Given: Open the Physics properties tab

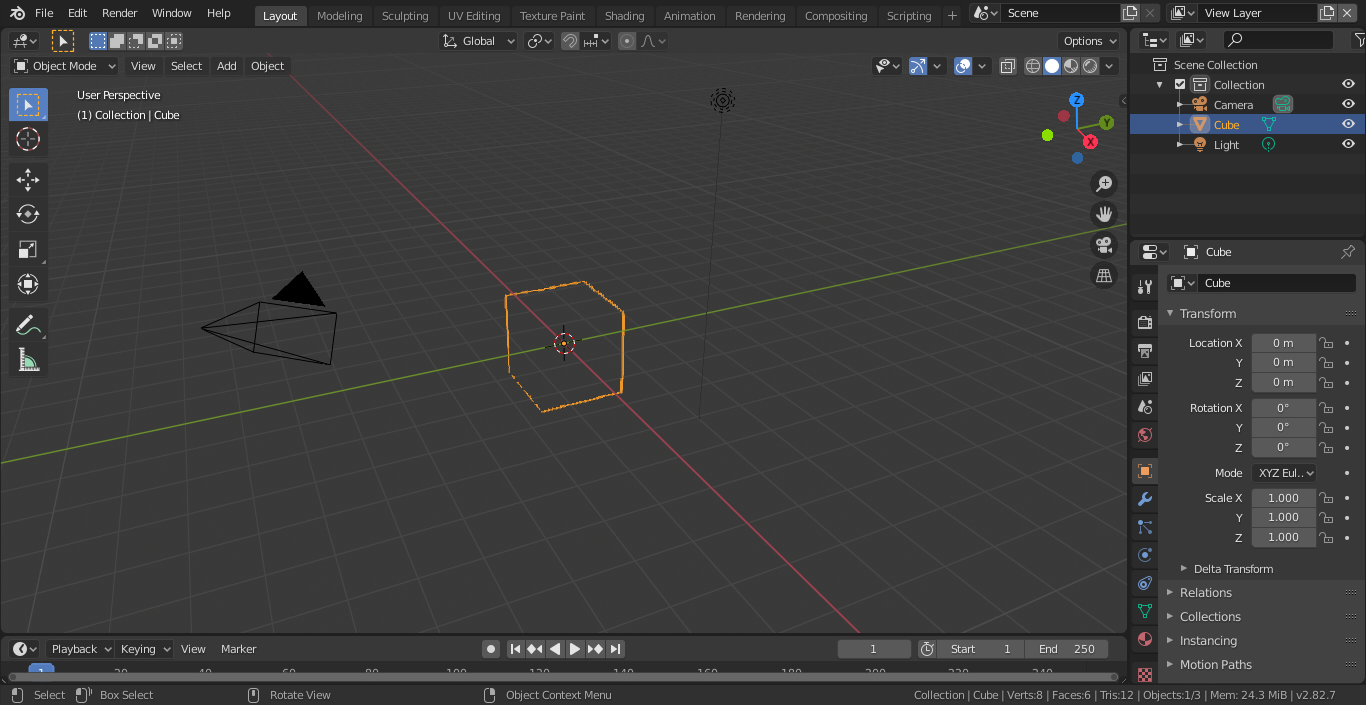Looking at the screenshot, I should click(x=1145, y=555).
